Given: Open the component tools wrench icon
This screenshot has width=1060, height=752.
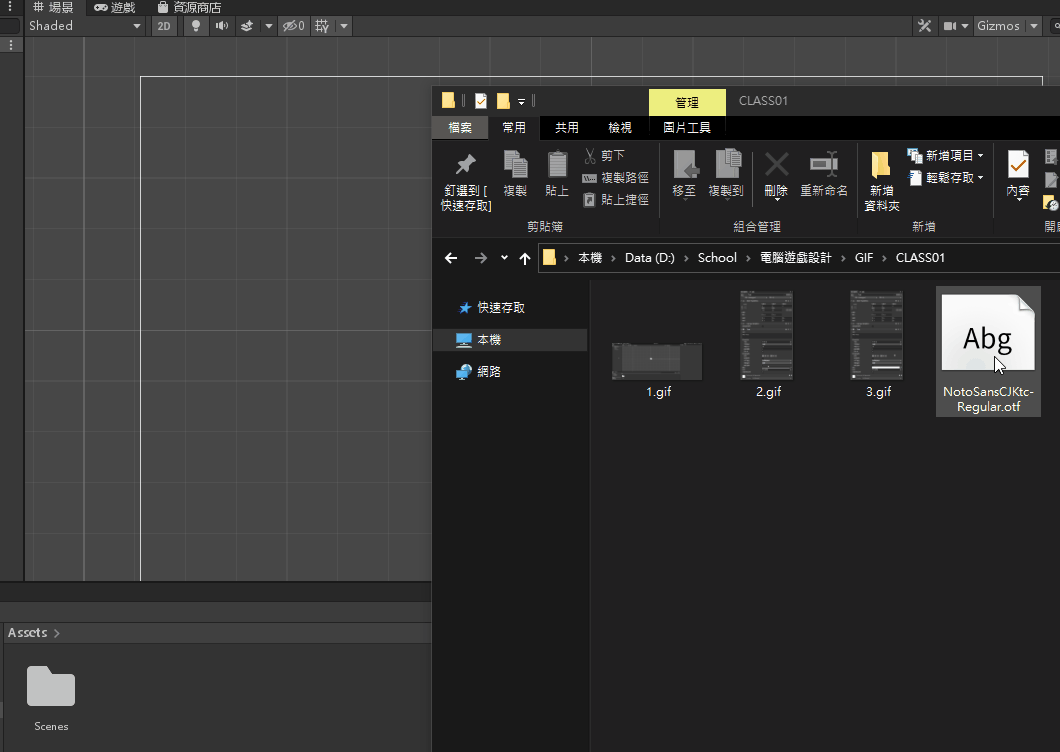Looking at the screenshot, I should click(924, 26).
